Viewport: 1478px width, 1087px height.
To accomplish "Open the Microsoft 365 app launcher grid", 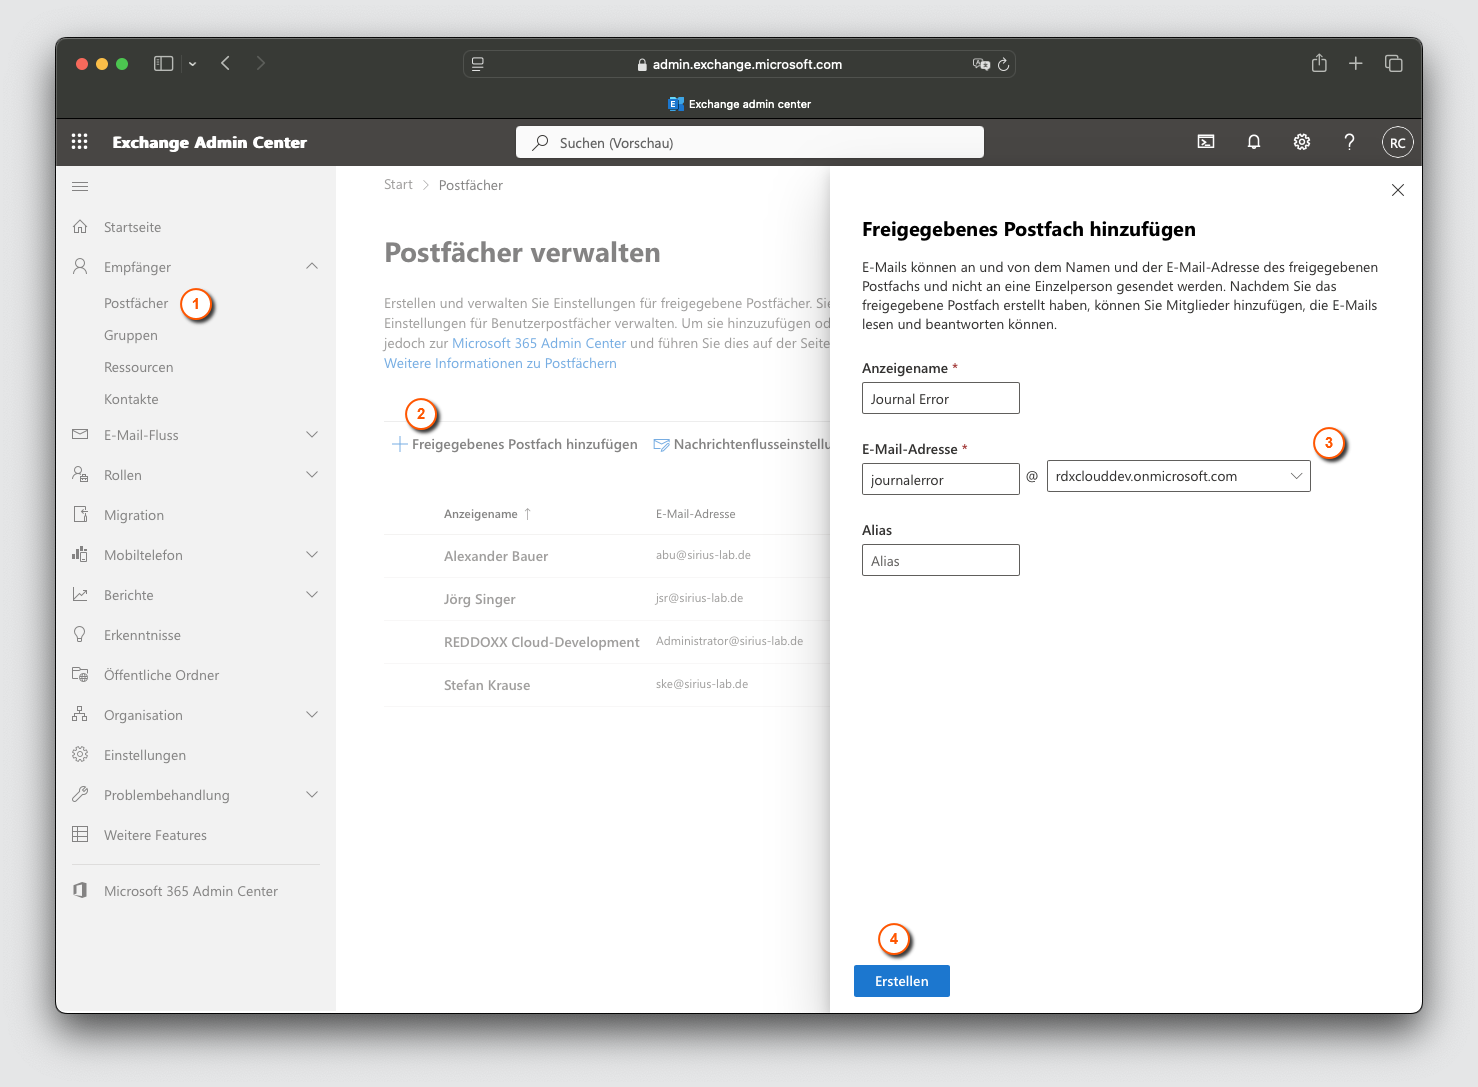I will click(x=80, y=142).
